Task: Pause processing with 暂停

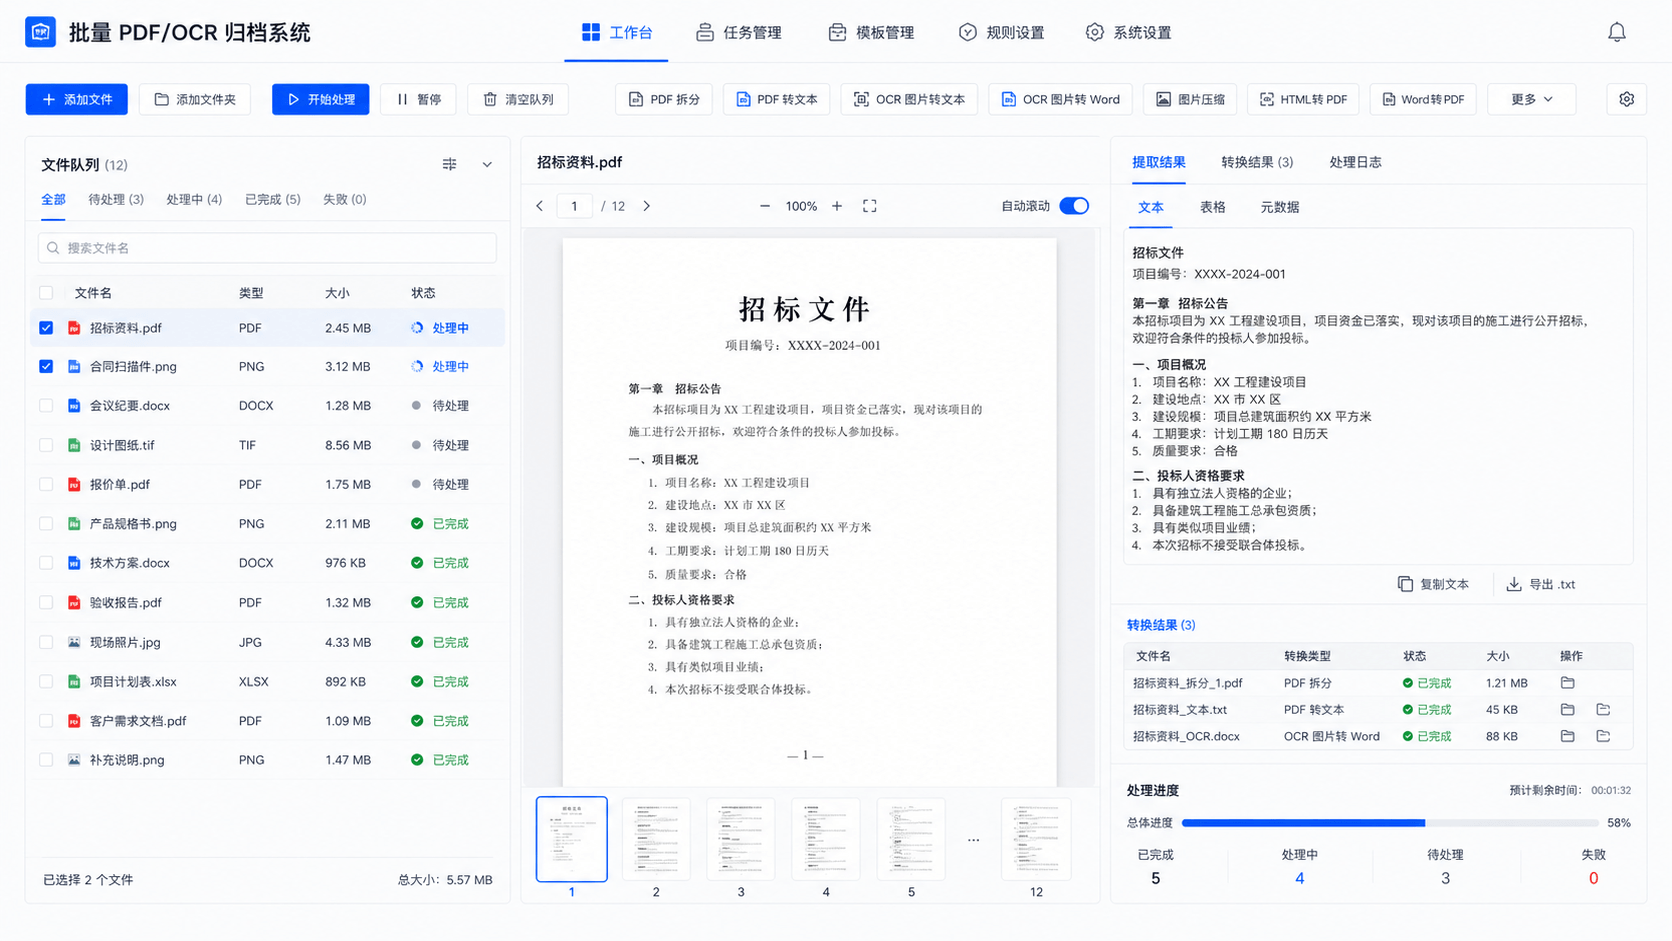Action: point(418,99)
